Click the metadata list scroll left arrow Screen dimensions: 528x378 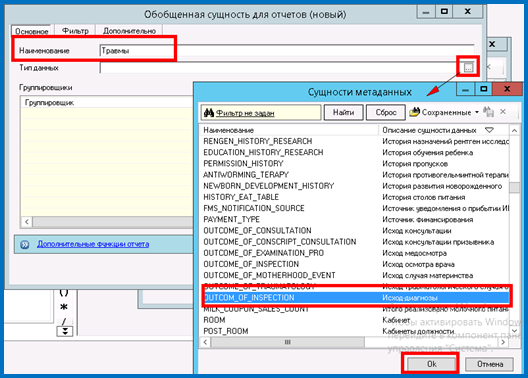(x=205, y=342)
